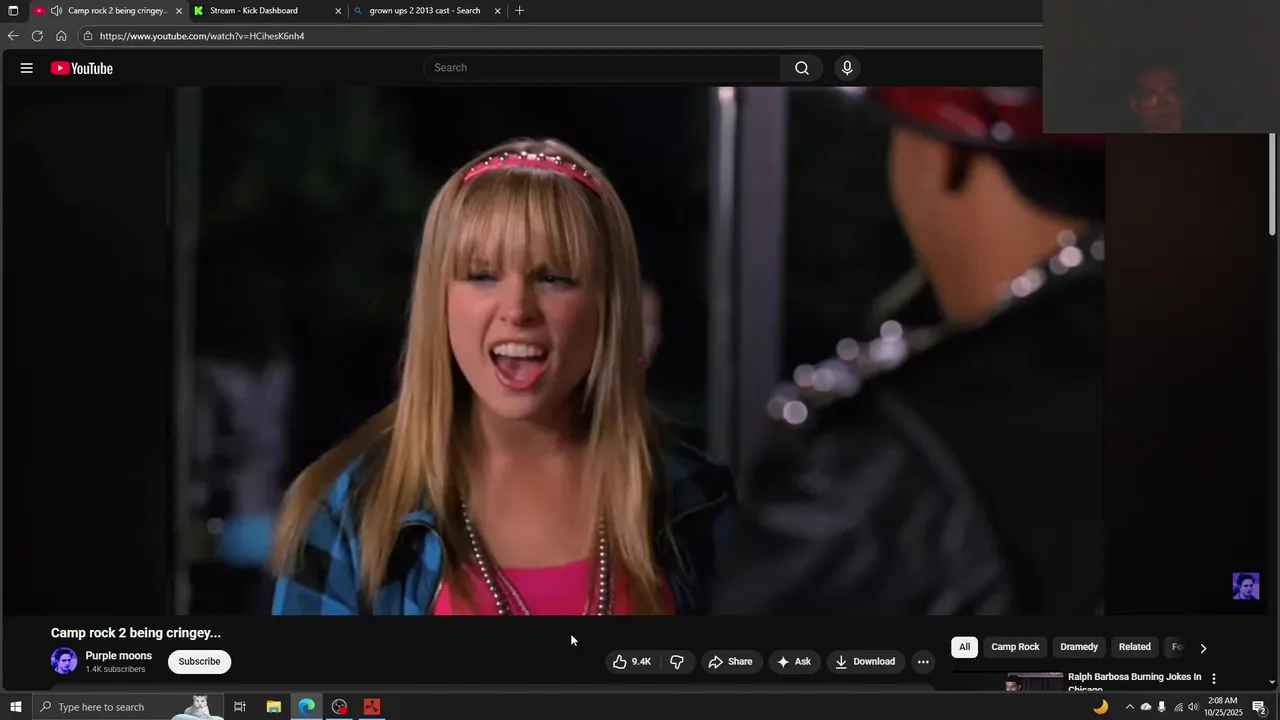Go back in browser history

[x=12, y=36]
